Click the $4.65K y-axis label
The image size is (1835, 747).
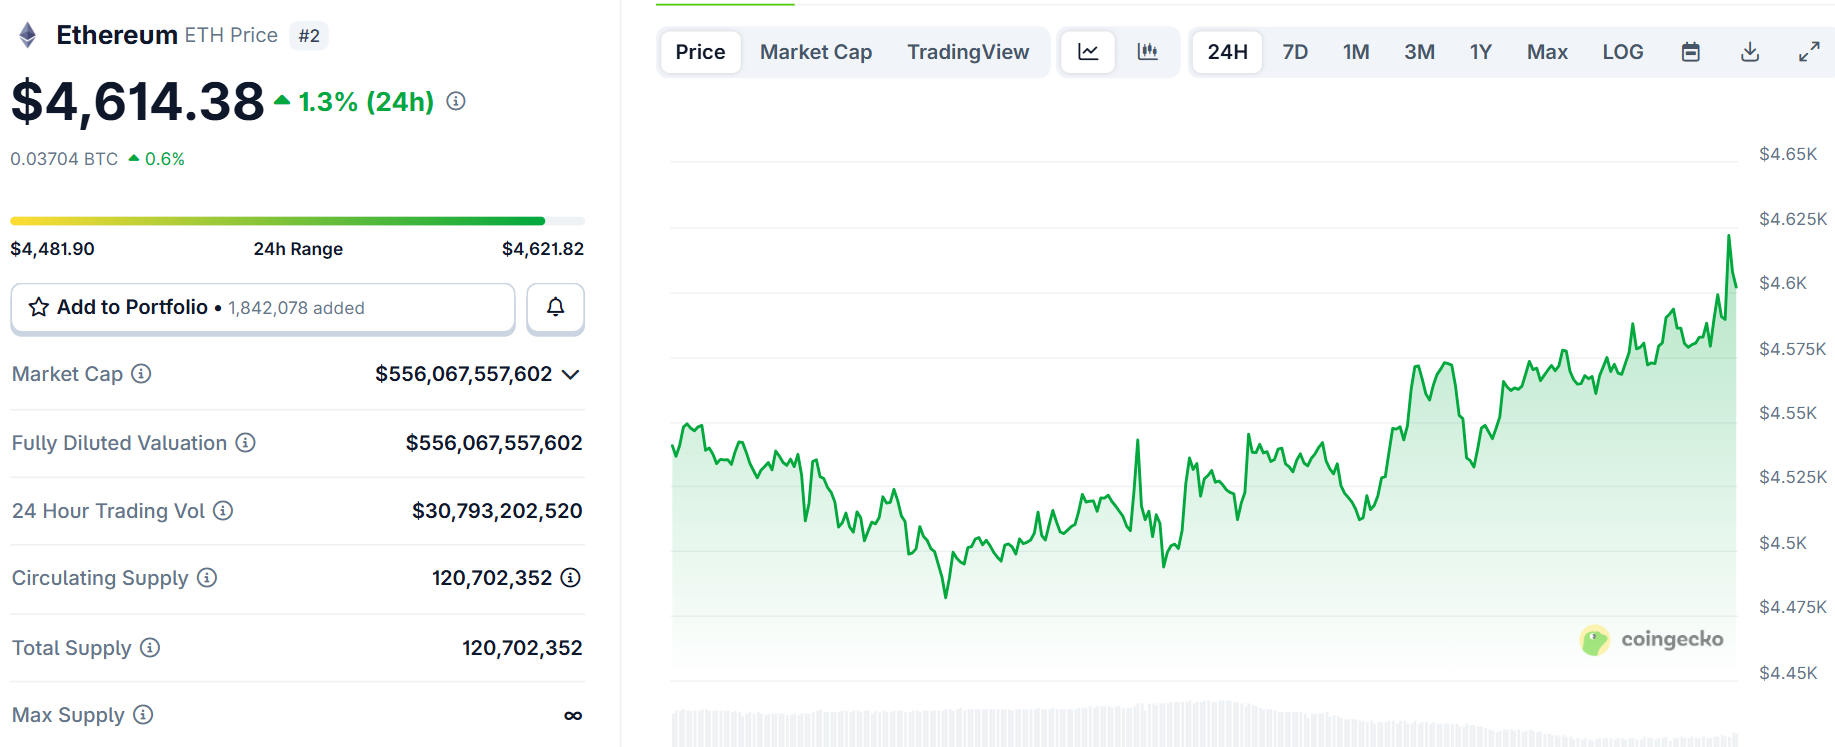pyautogui.click(x=1788, y=154)
